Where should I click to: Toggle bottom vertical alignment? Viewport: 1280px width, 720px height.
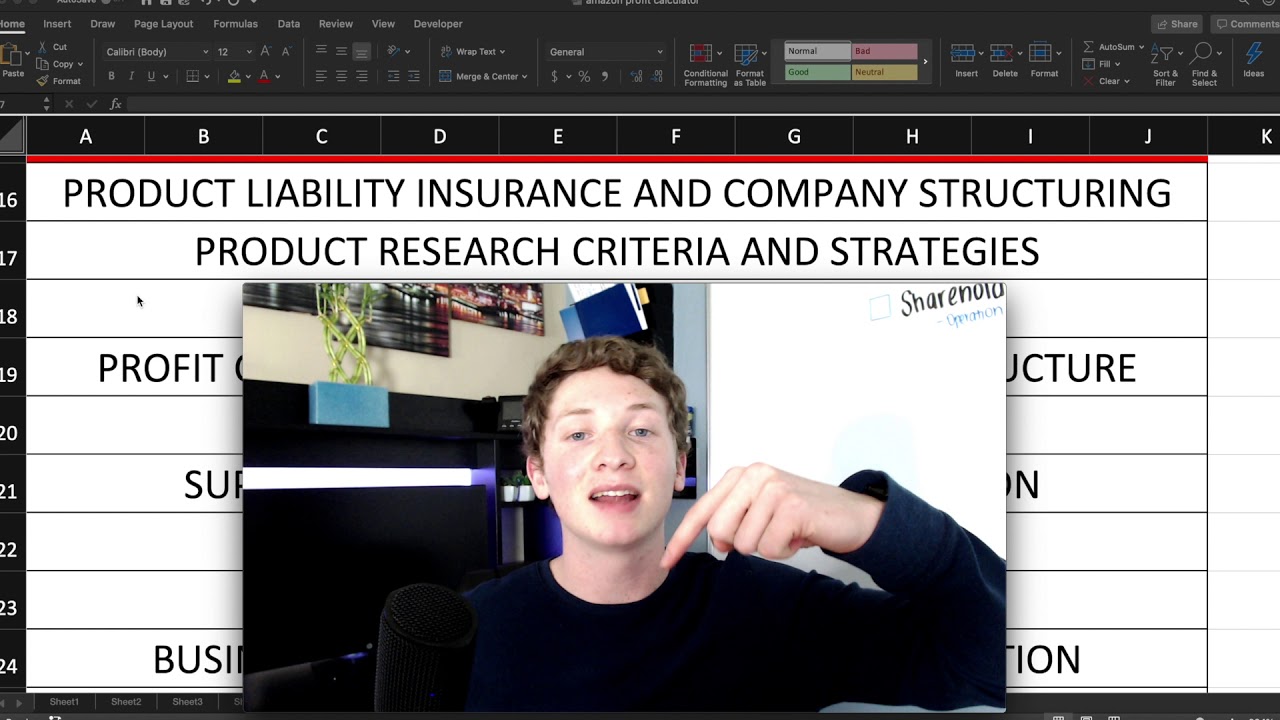tap(361, 51)
